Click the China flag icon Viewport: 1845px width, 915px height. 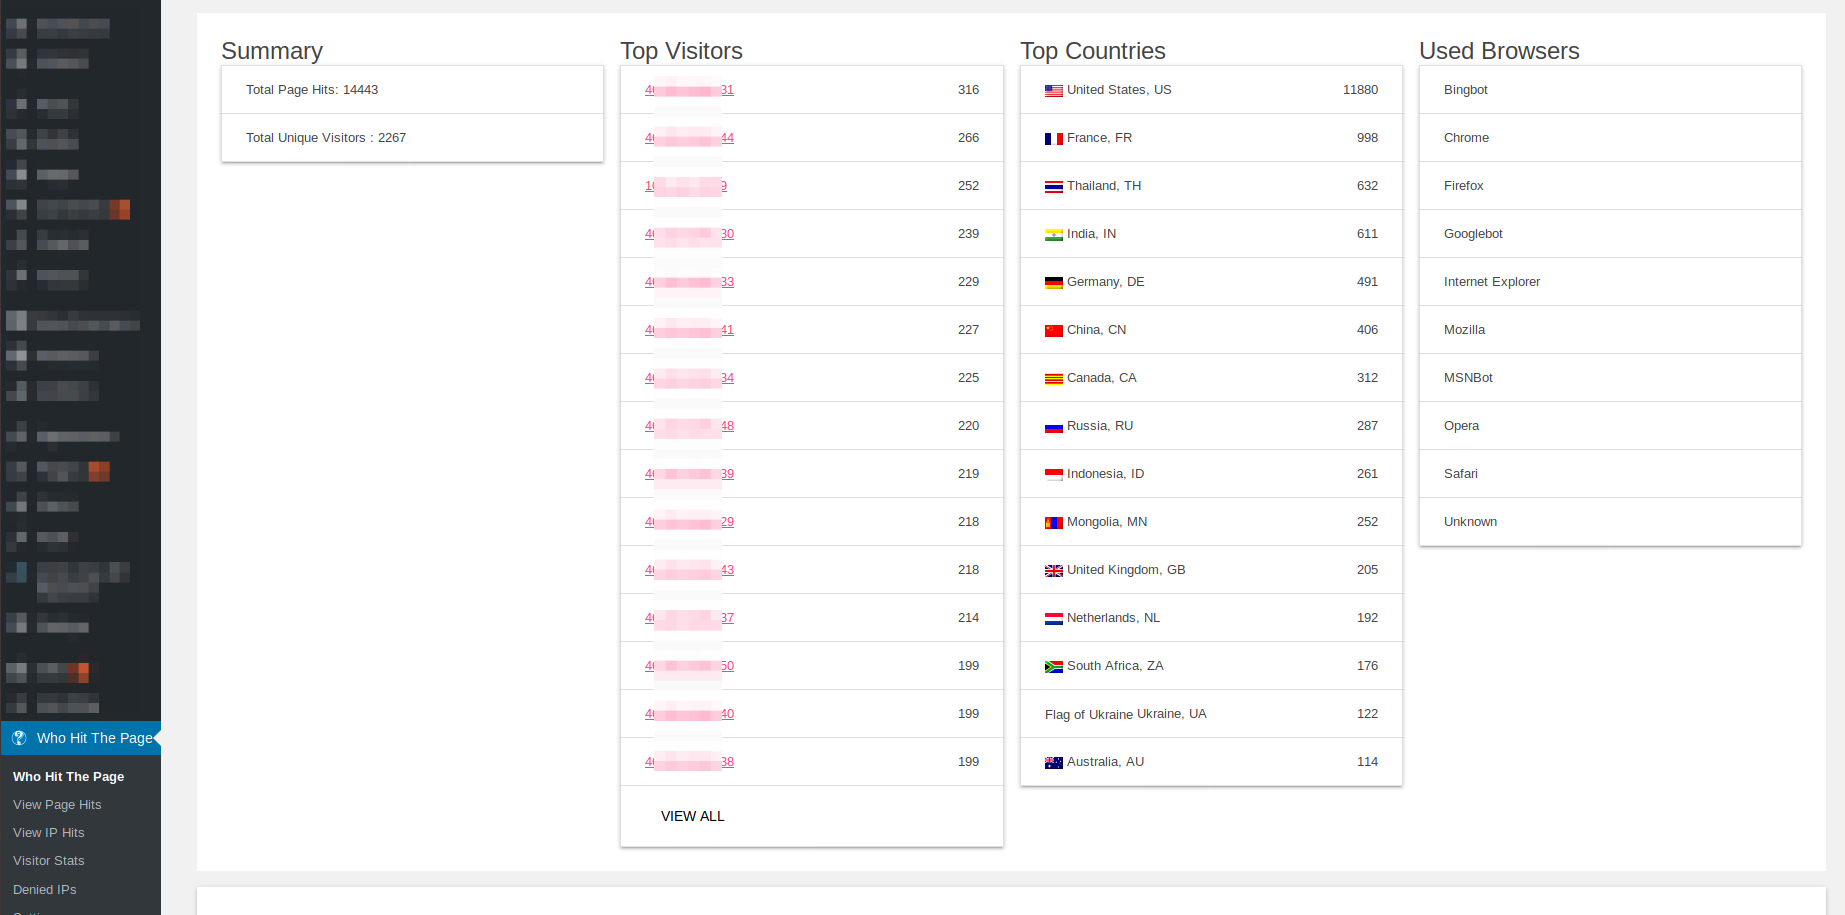click(x=1054, y=331)
